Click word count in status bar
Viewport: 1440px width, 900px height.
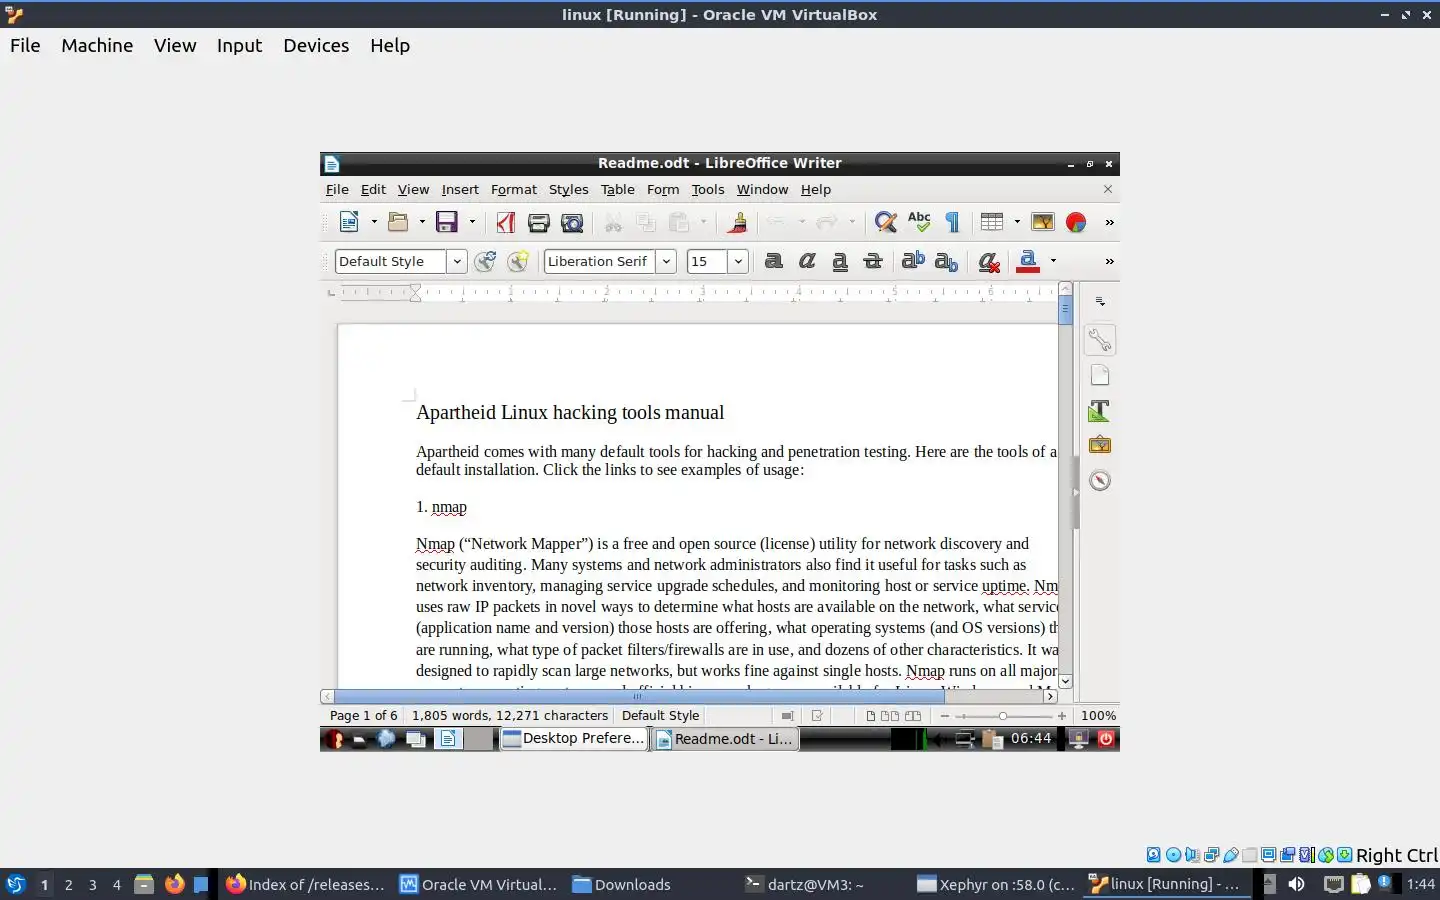point(510,716)
